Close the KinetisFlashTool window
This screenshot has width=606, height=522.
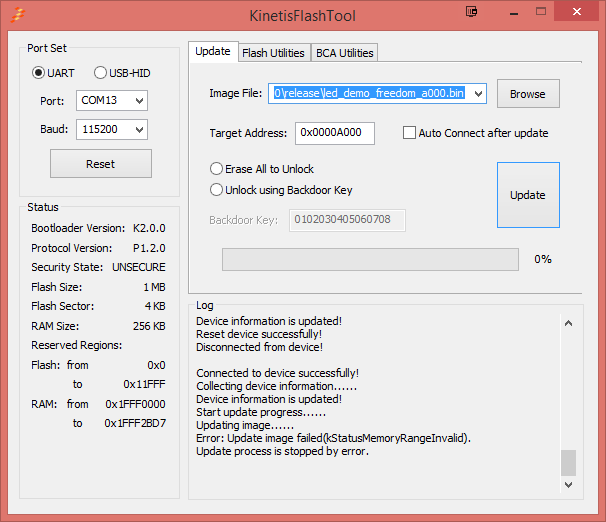(577, 12)
